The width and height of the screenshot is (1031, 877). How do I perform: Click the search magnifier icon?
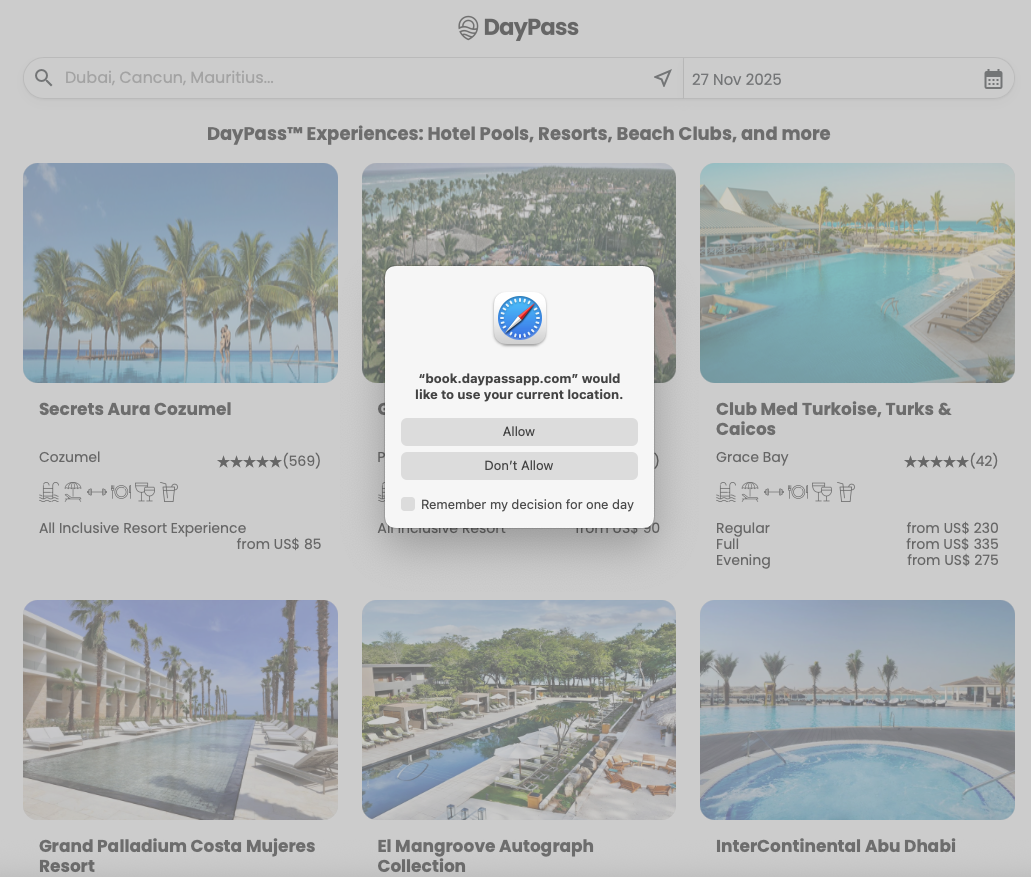point(43,78)
